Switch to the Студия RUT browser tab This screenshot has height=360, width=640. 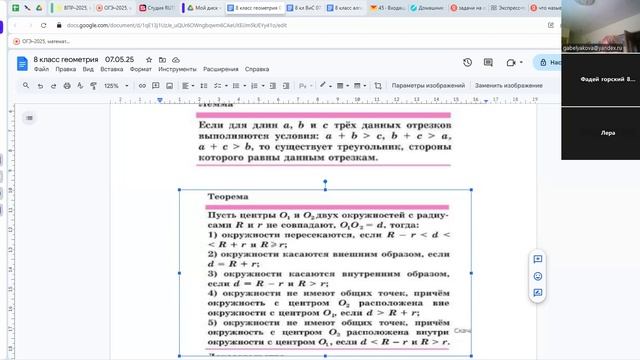pos(156,8)
